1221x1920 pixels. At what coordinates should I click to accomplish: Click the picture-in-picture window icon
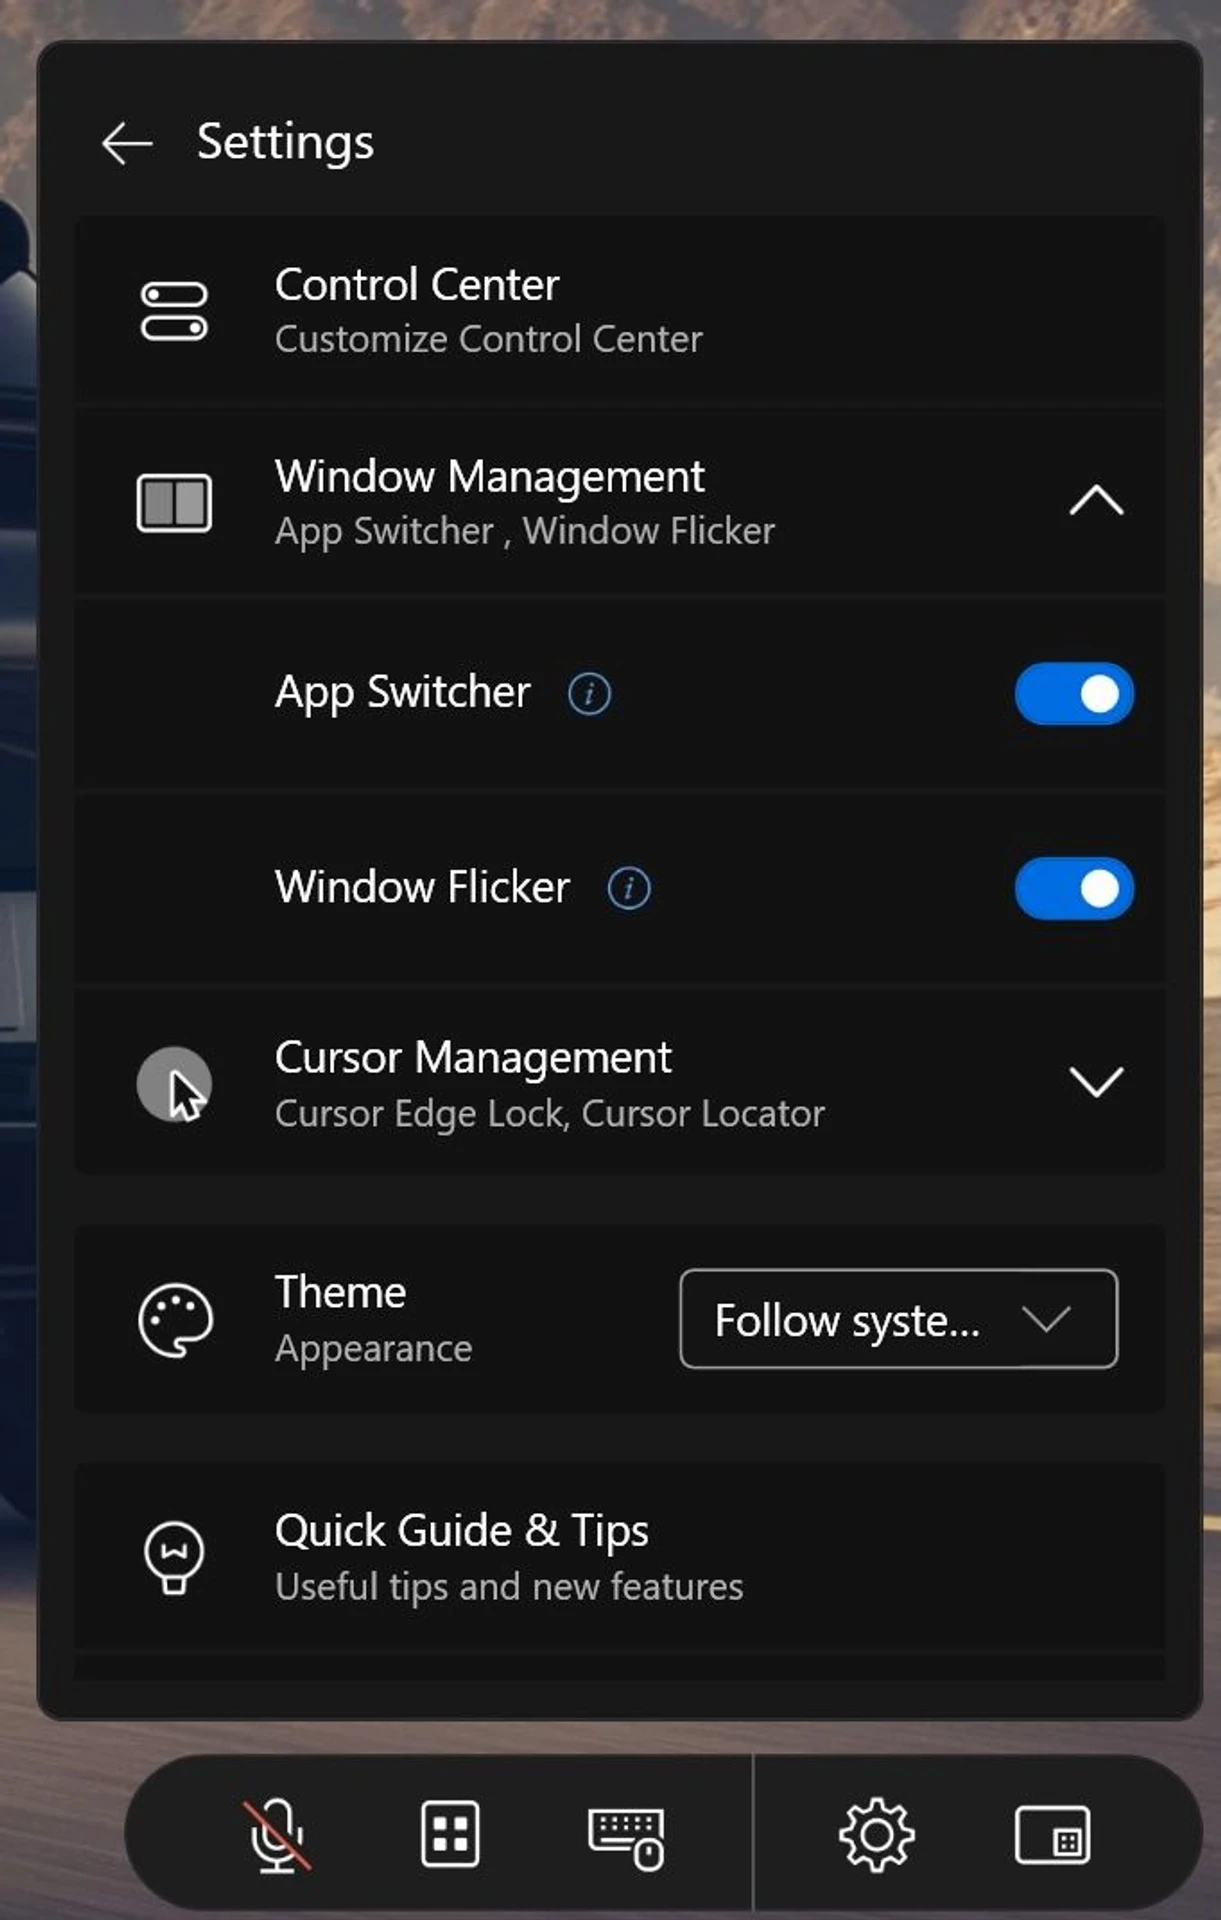click(1052, 1835)
